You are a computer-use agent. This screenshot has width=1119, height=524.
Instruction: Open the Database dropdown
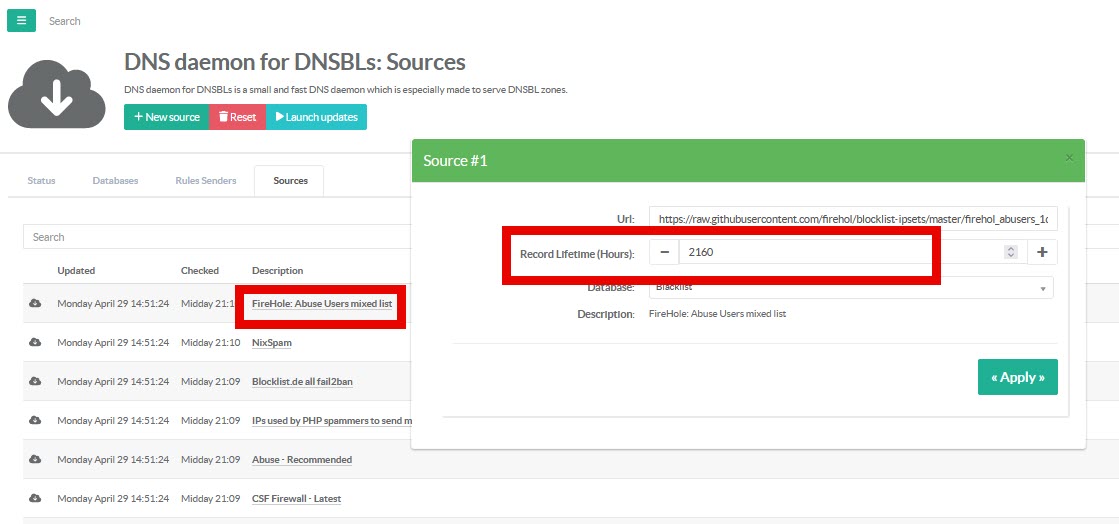click(x=850, y=287)
